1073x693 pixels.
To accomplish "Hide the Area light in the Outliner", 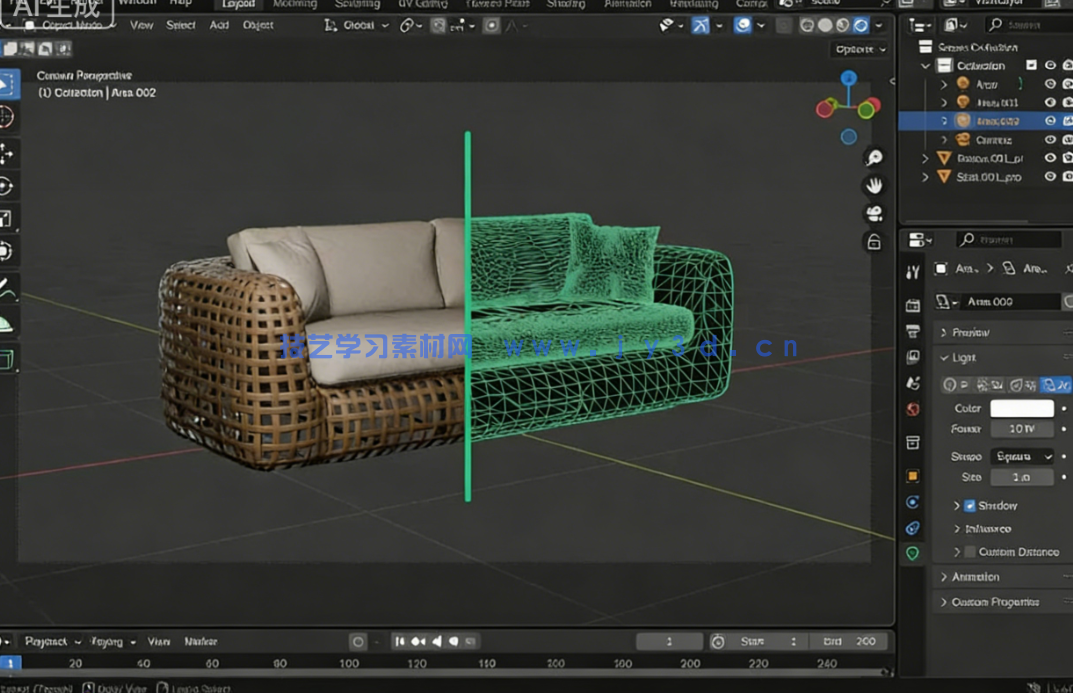I will 1050,84.
